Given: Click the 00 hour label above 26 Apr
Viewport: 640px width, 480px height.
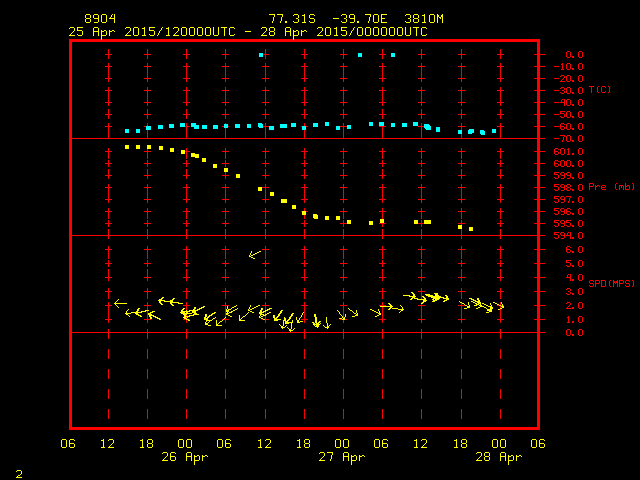Looking at the screenshot, I should tap(185, 444).
